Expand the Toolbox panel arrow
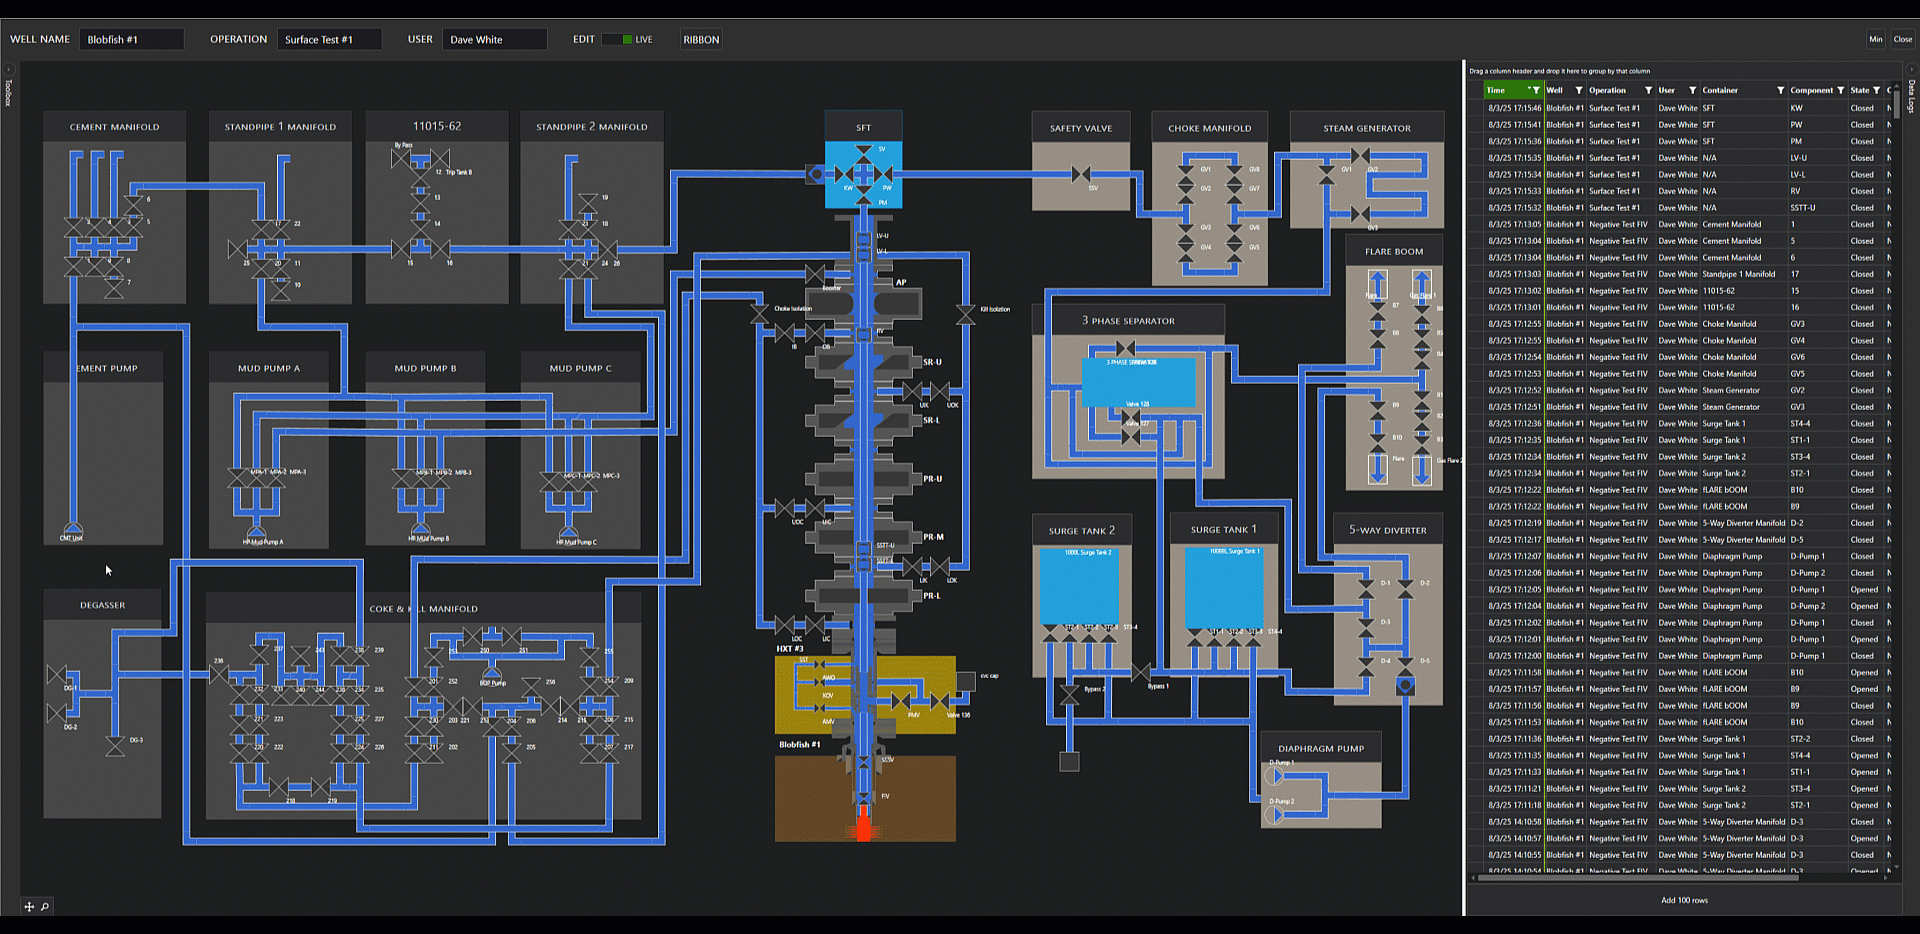 point(9,69)
